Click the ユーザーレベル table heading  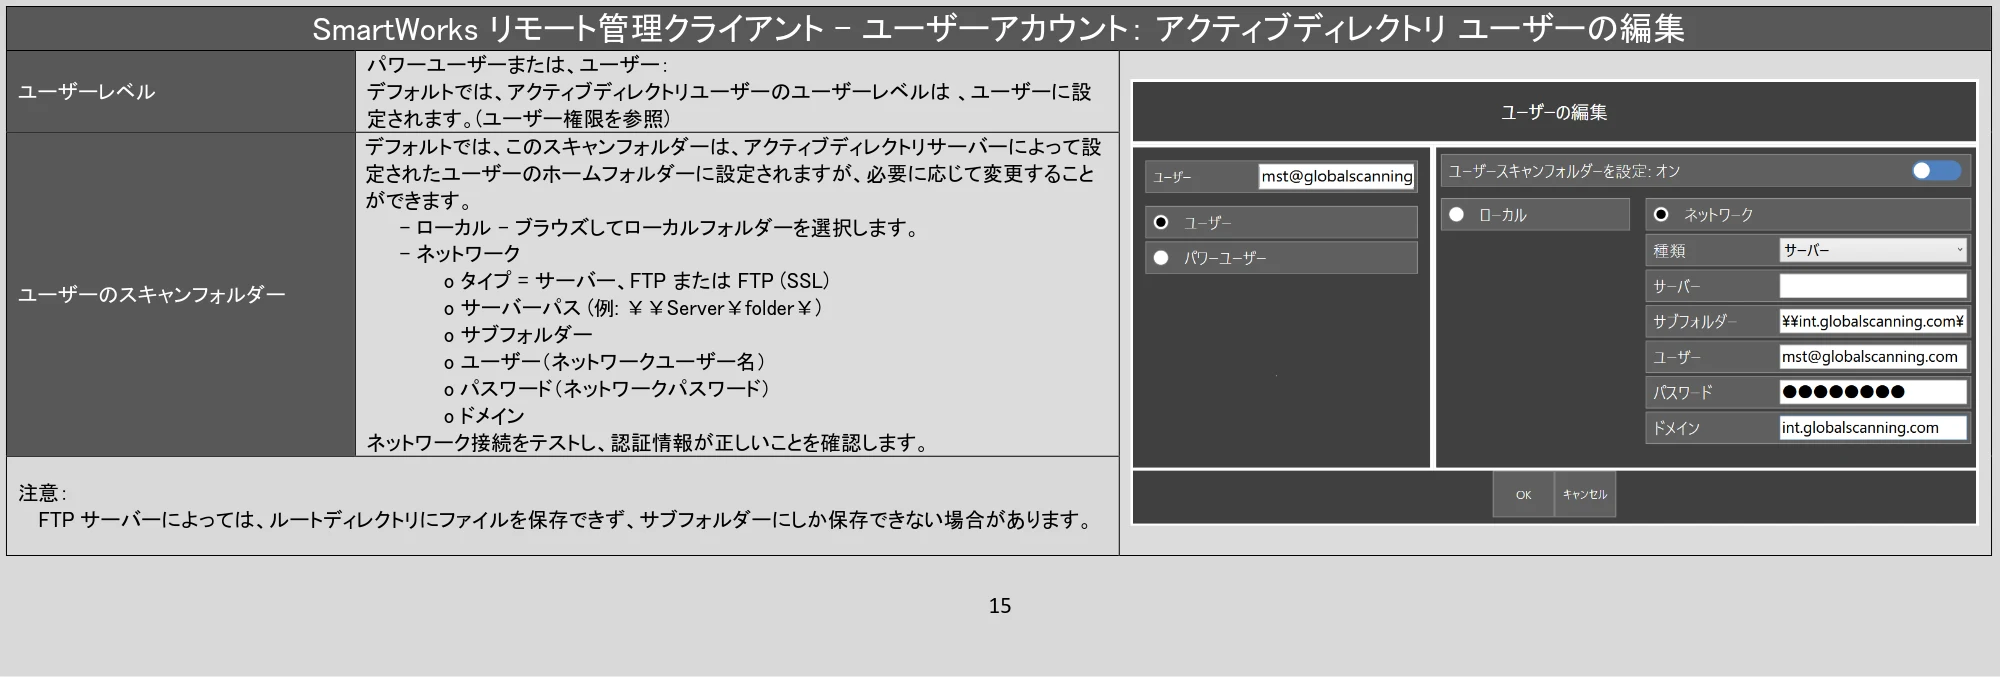[x=87, y=92]
